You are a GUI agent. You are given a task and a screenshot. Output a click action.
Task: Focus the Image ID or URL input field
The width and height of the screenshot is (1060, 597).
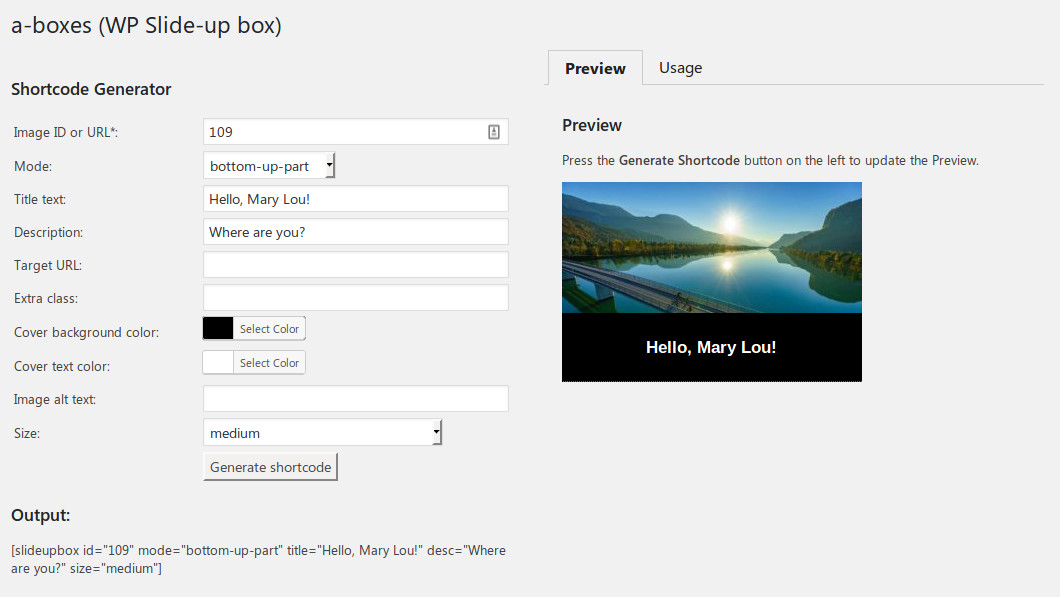[356, 132]
